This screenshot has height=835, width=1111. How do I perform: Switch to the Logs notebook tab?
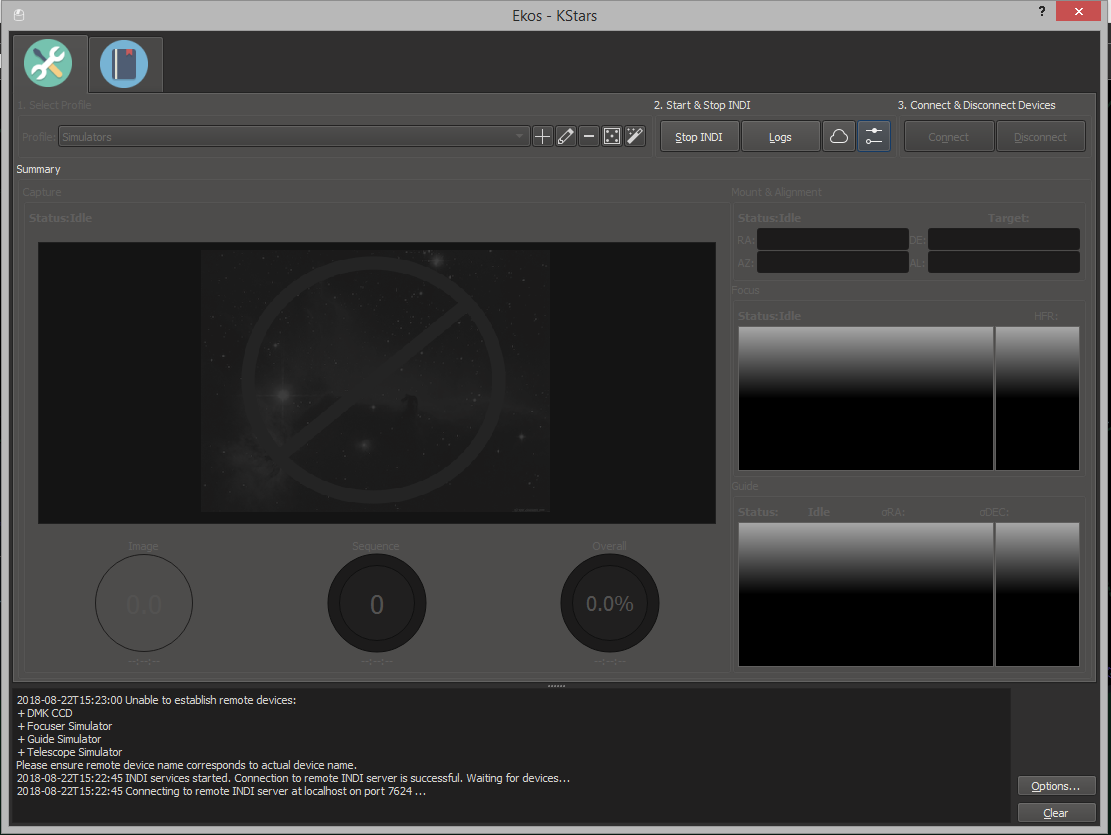pos(124,65)
